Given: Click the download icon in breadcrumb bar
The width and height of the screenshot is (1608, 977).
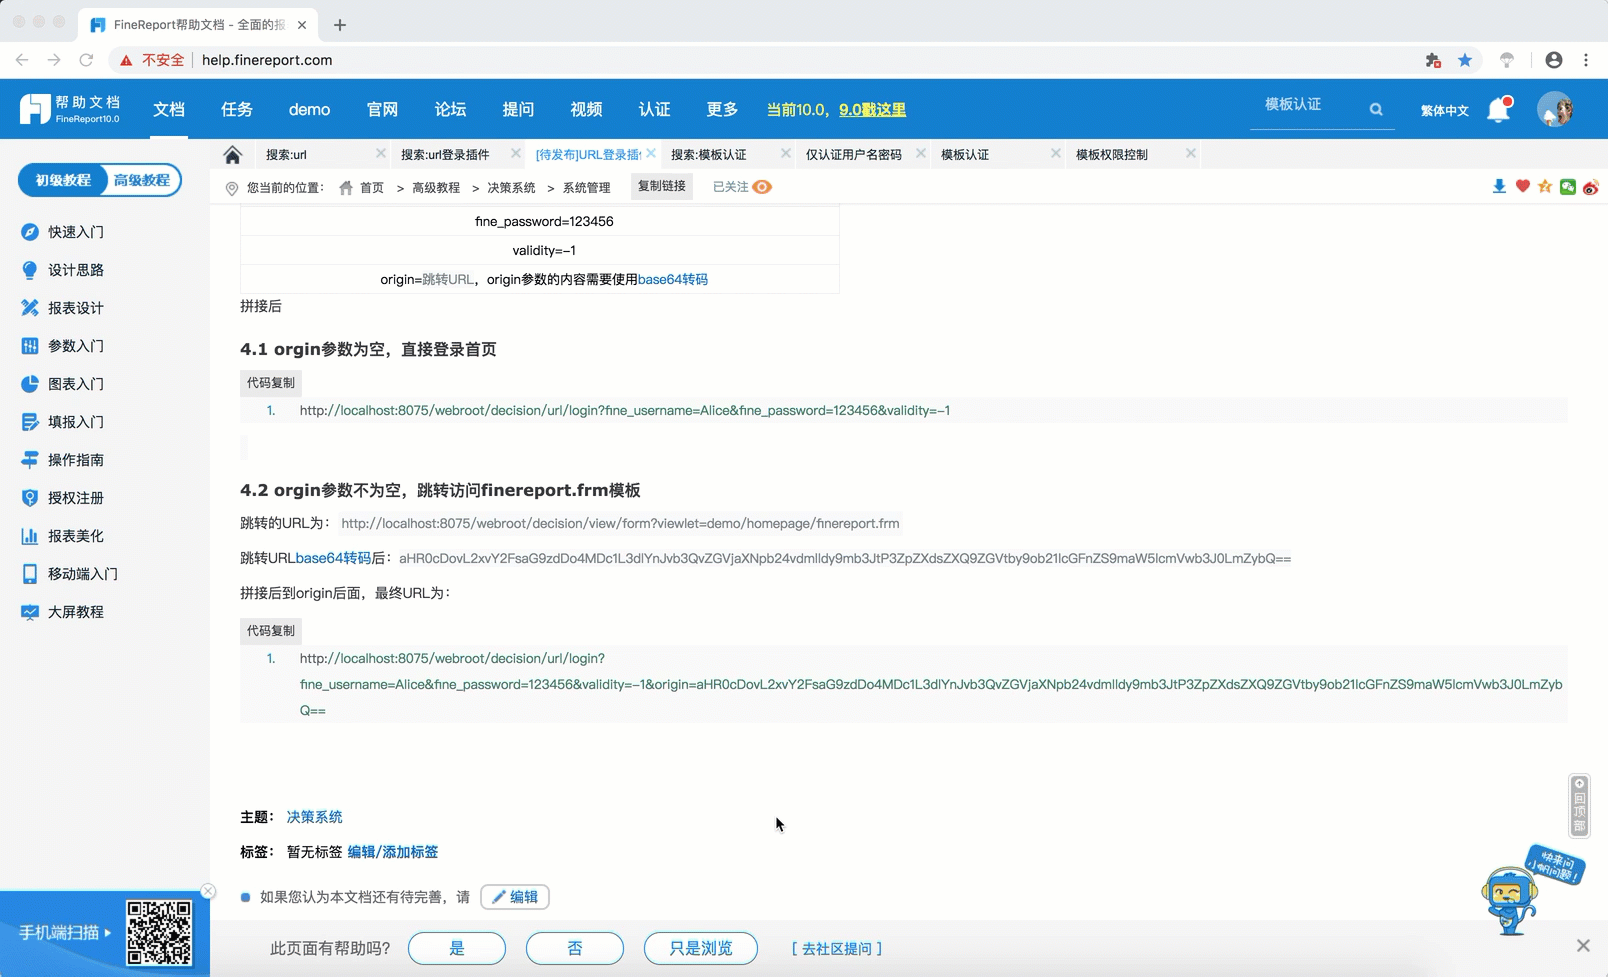Looking at the screenshot, I should point(1499,187).
